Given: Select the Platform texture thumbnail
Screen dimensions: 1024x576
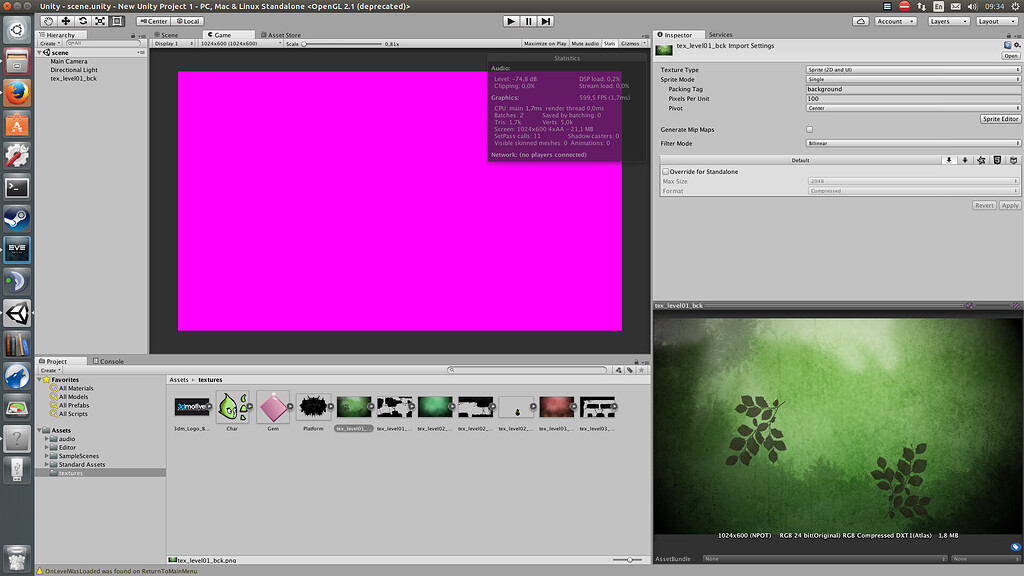Looking at the screenshot, I should 313,406.
